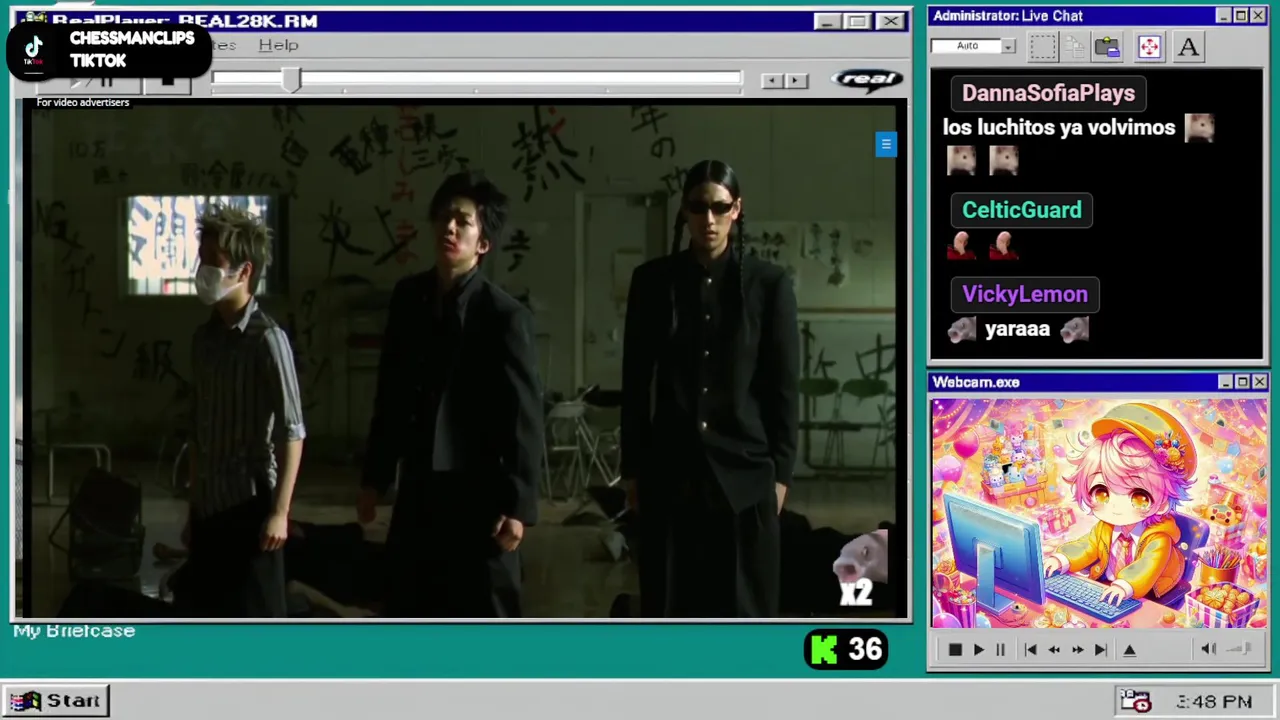
Task: Click the right arrow button beside the seek bar
Action: click(796, 80)
